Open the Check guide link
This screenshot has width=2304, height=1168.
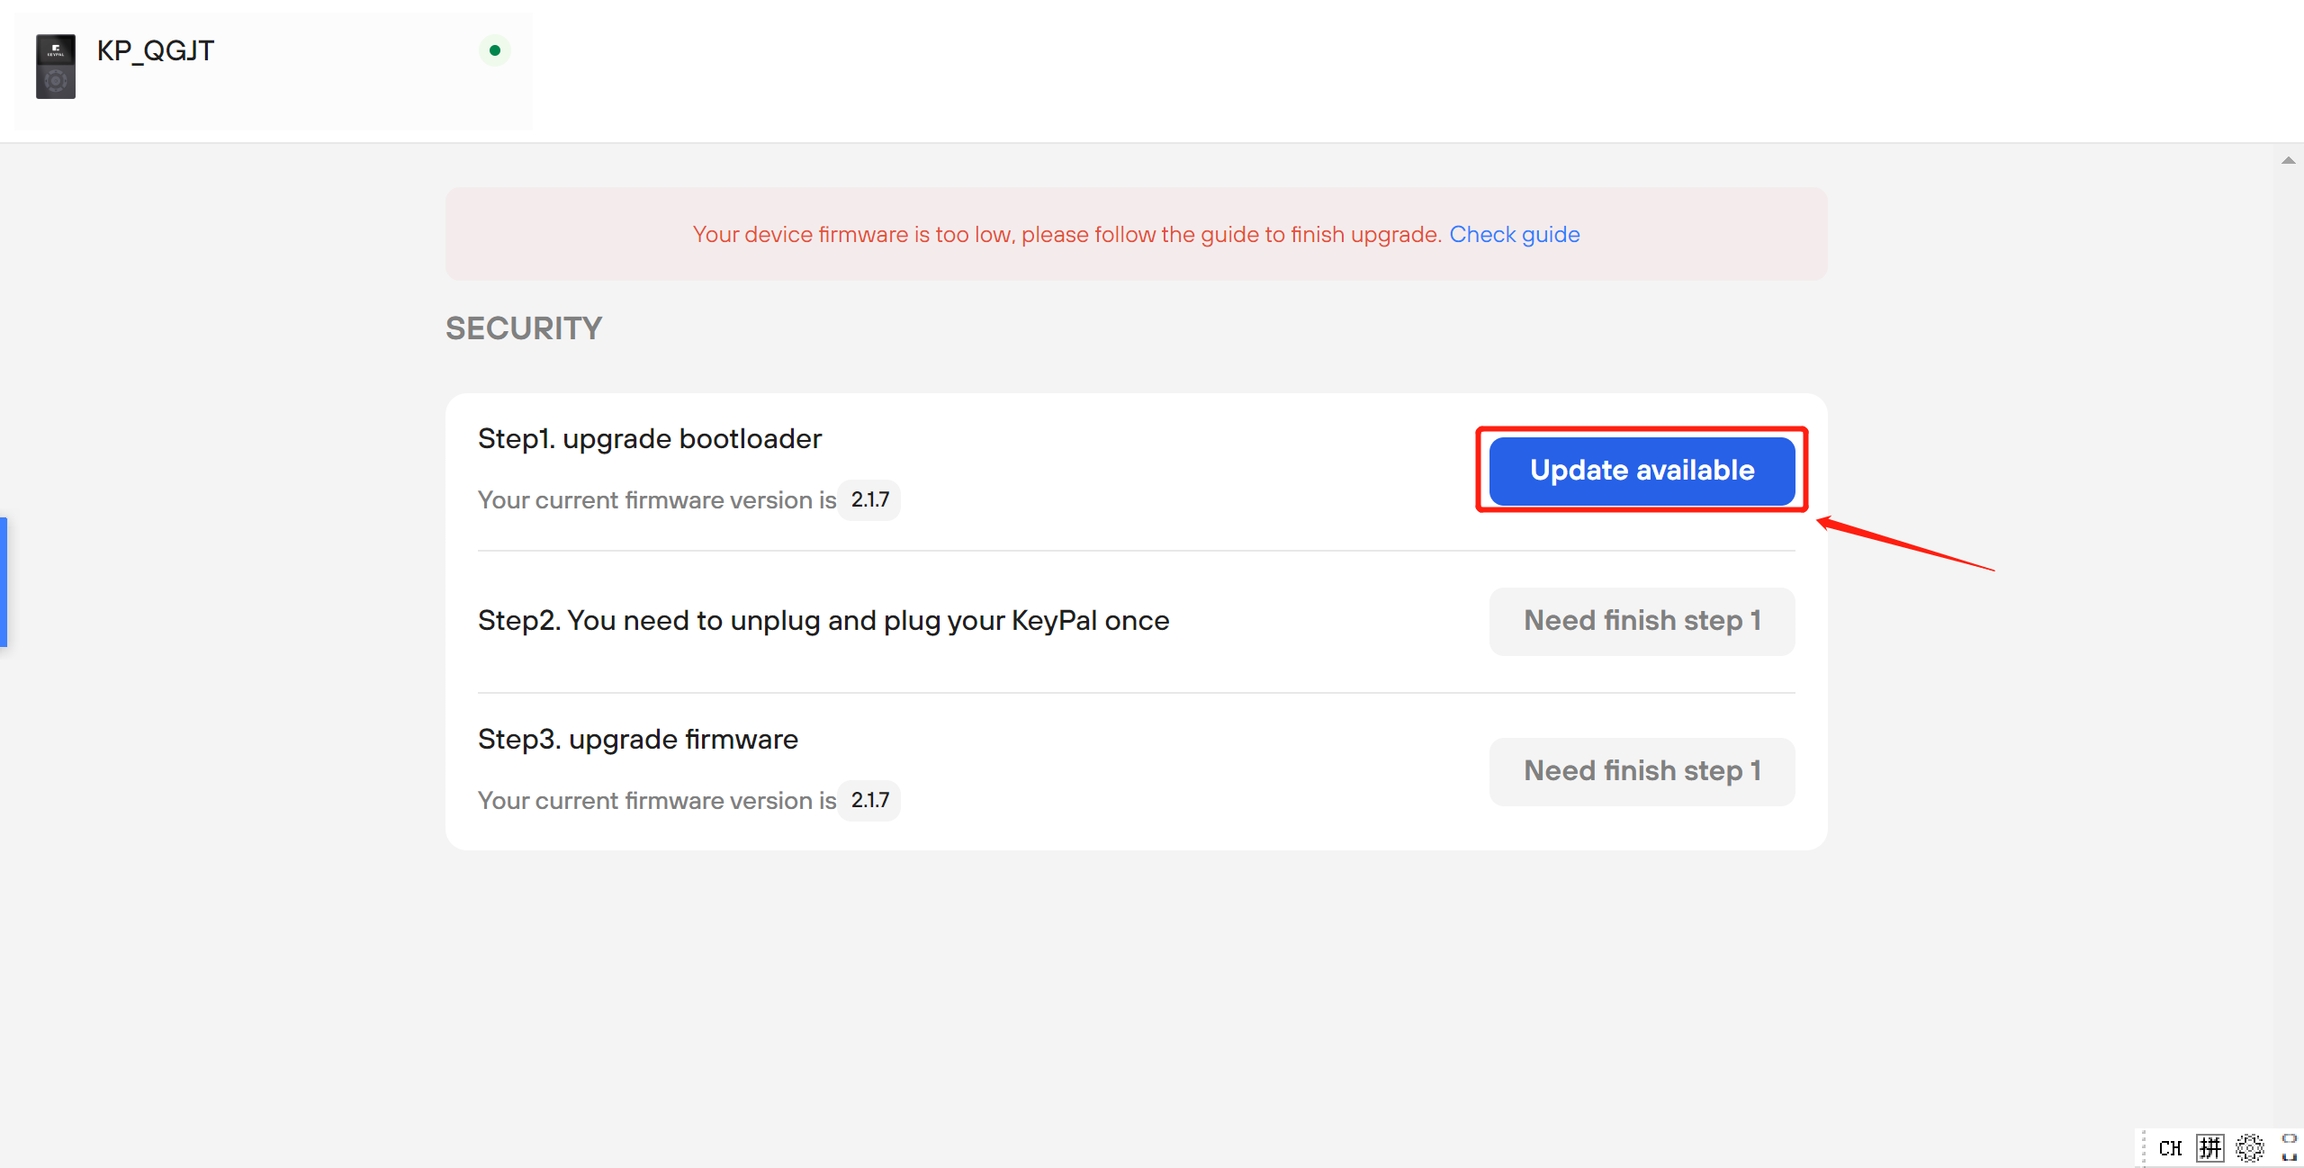click(x=1514, y=234)
